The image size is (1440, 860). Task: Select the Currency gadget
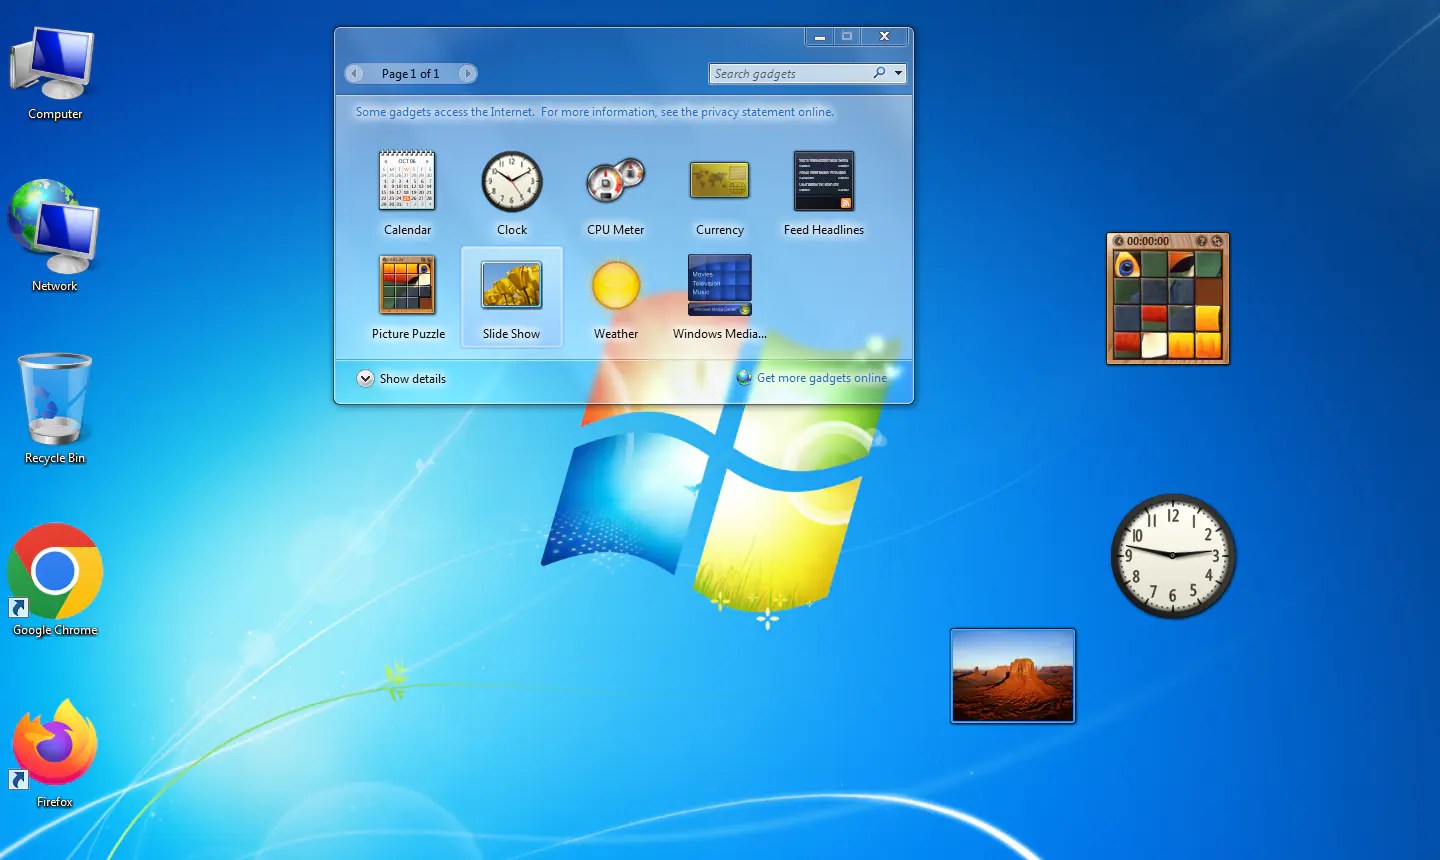tap(719, 190)
